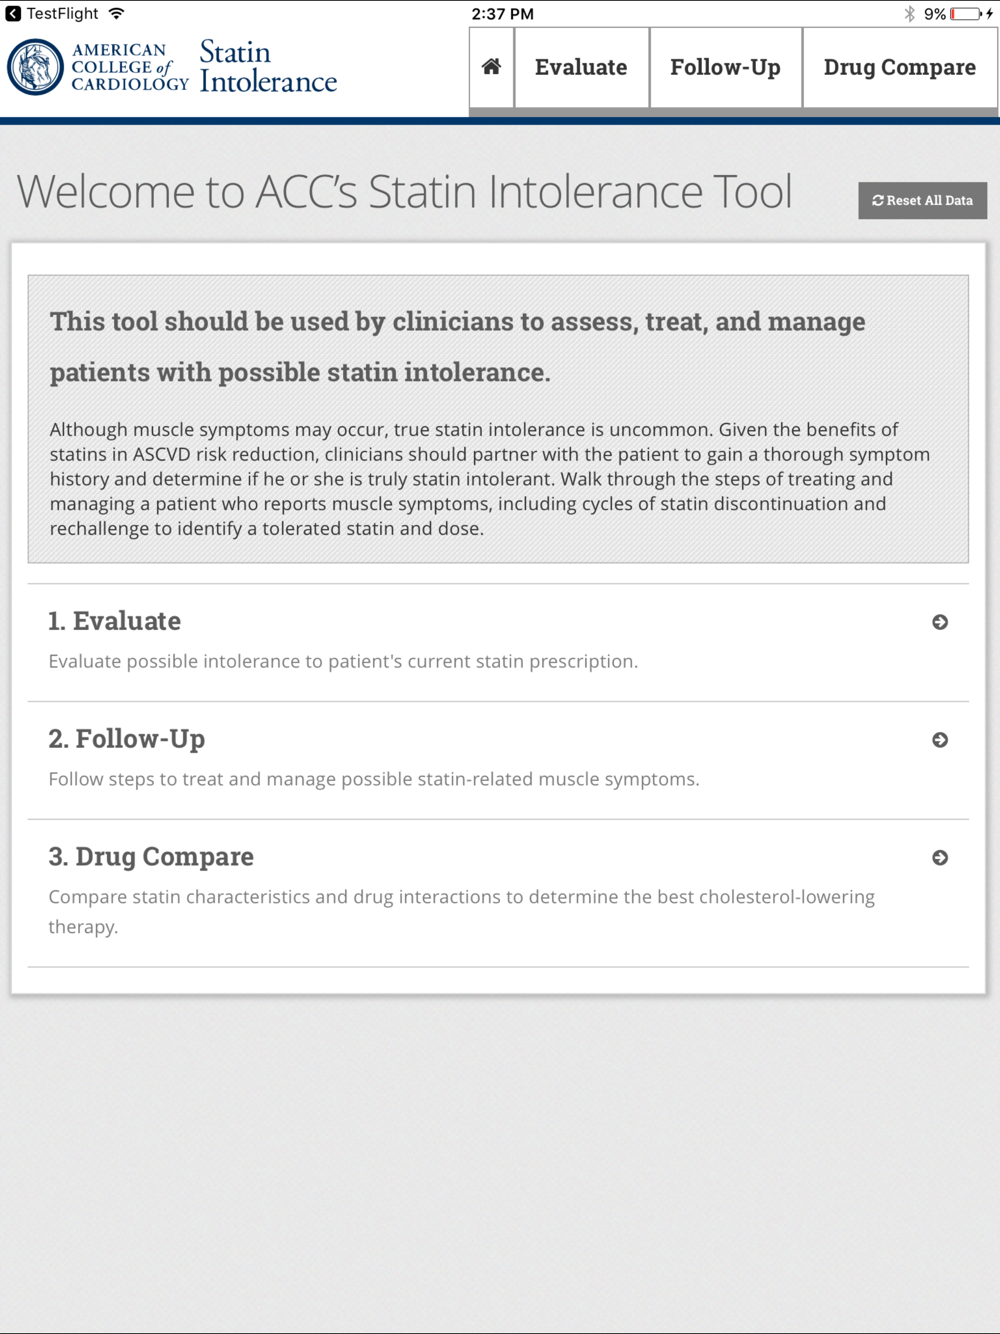Viewport: 1000px width, 1334px height.
Task: Open the Evaluate tab
Action: (x=581, y=67)
